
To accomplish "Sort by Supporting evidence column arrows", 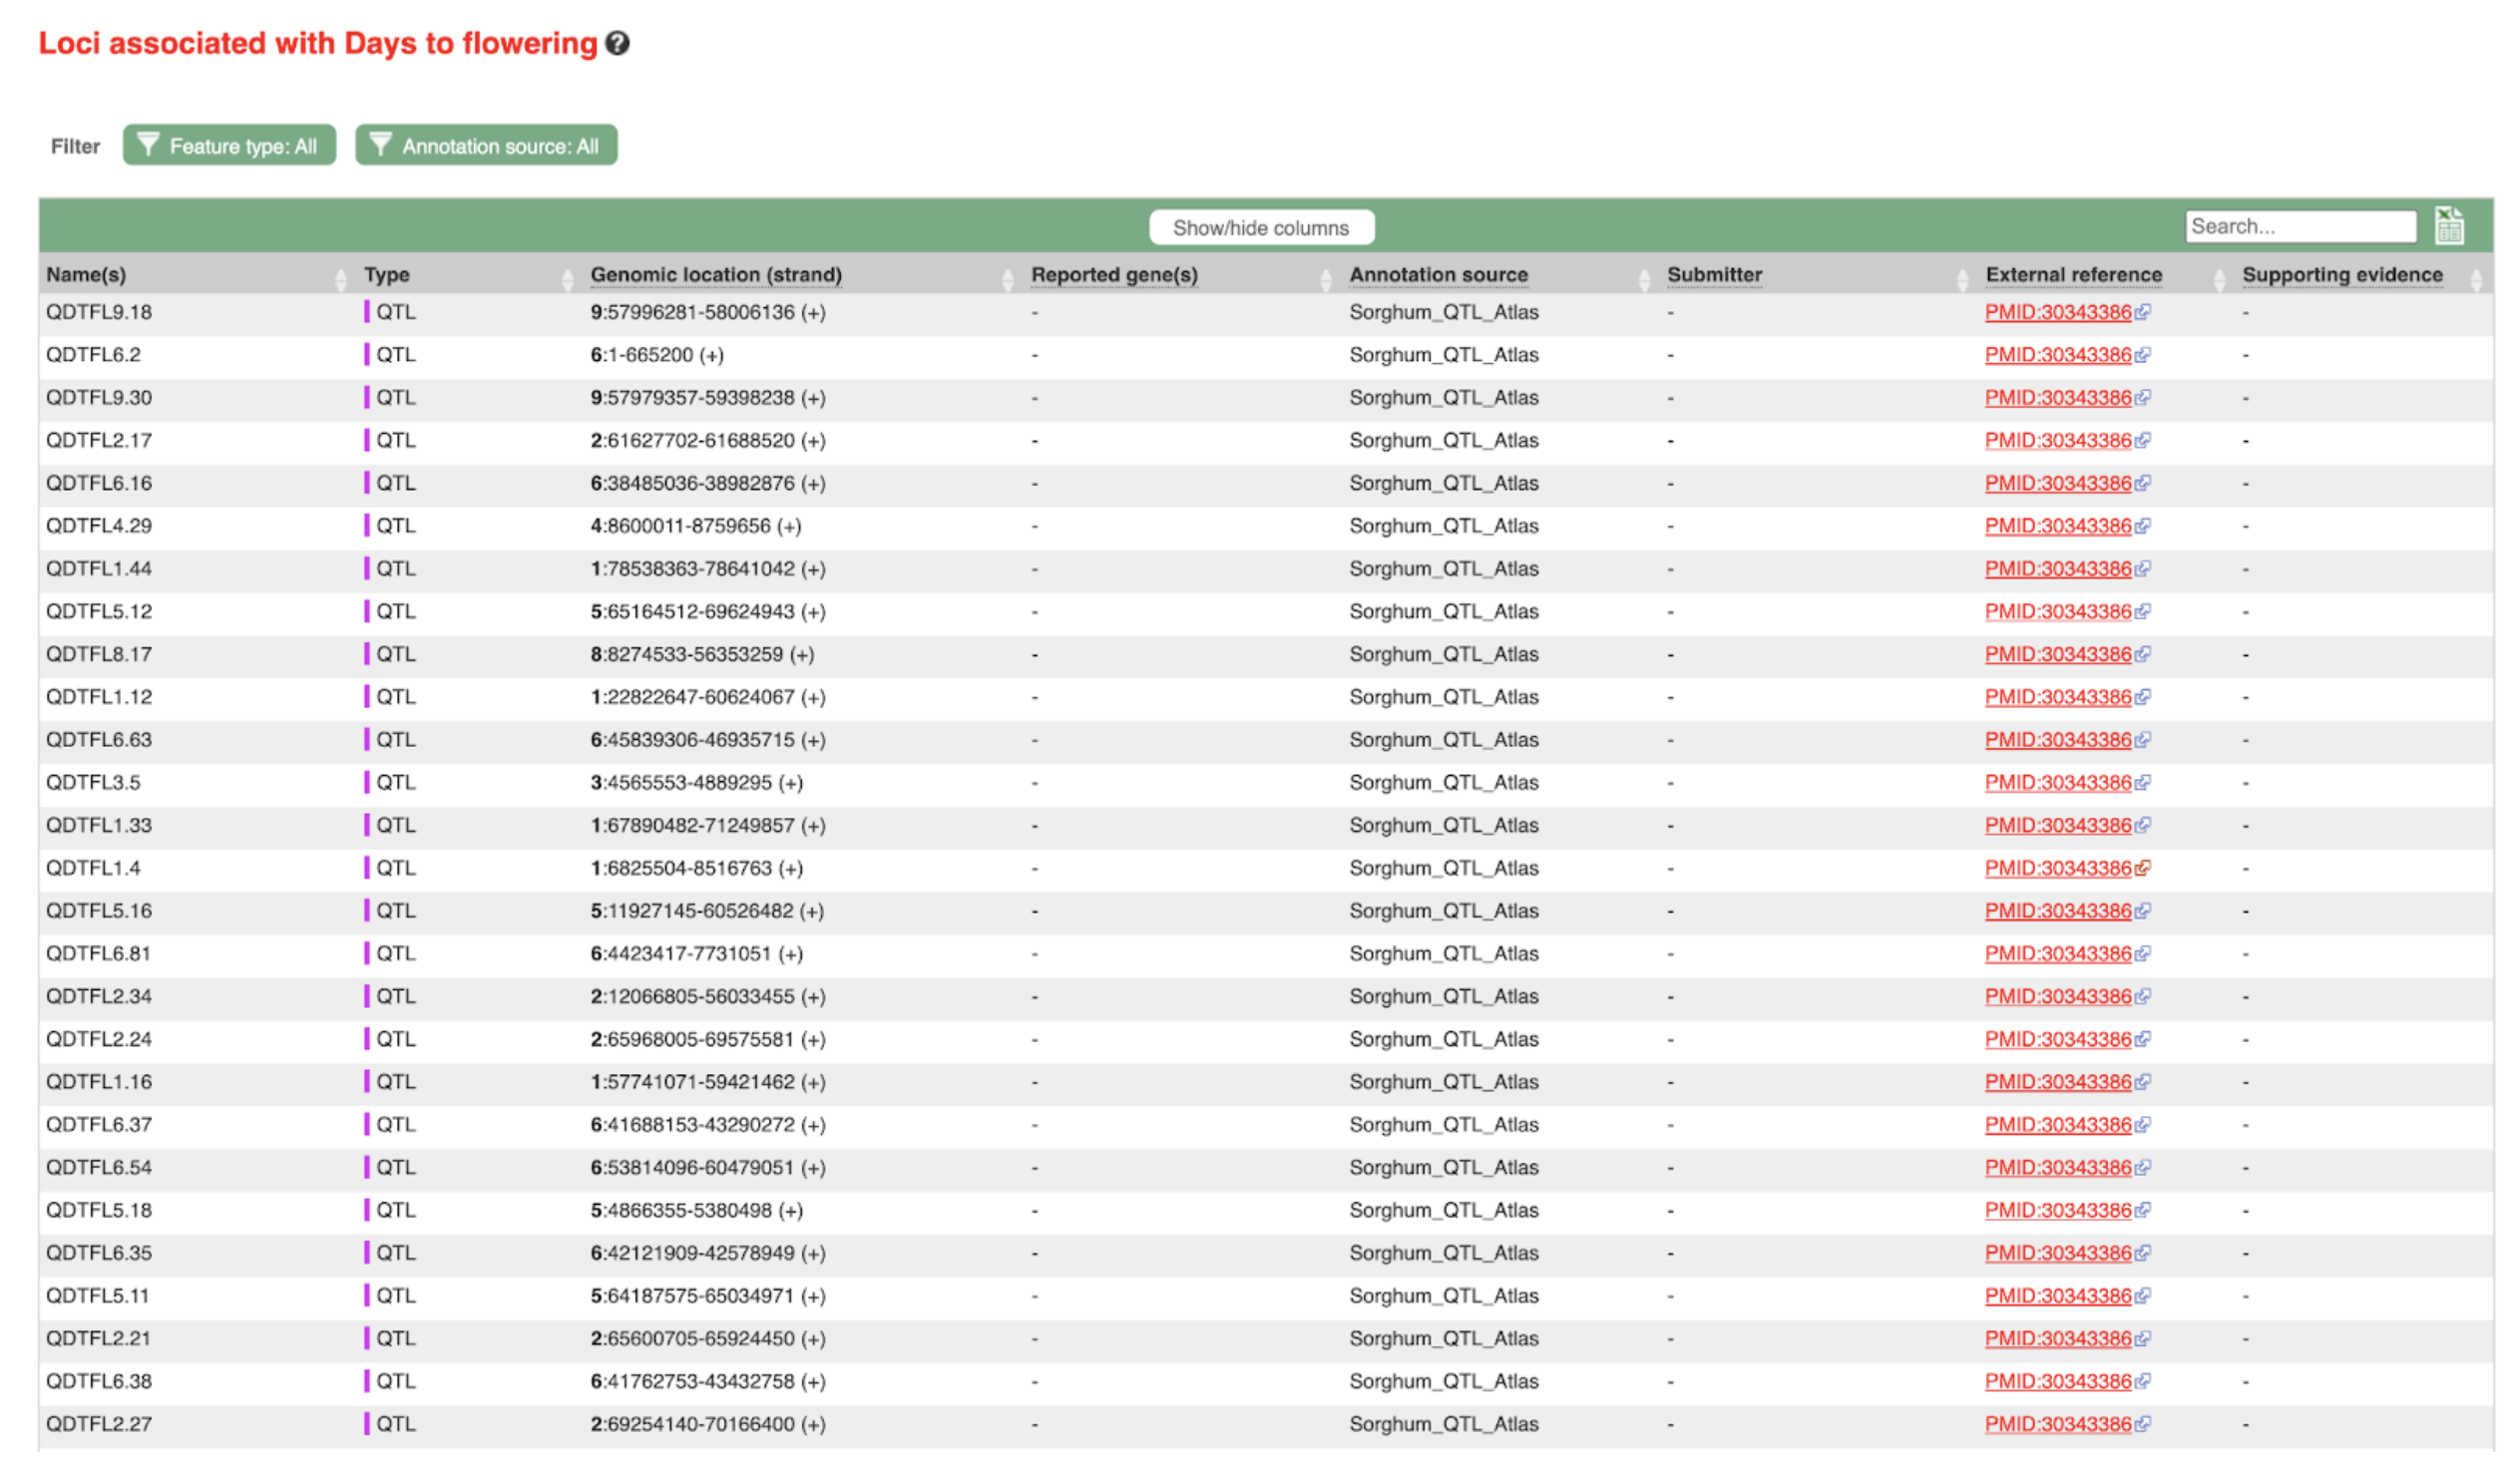I will tap(2477, 279).
